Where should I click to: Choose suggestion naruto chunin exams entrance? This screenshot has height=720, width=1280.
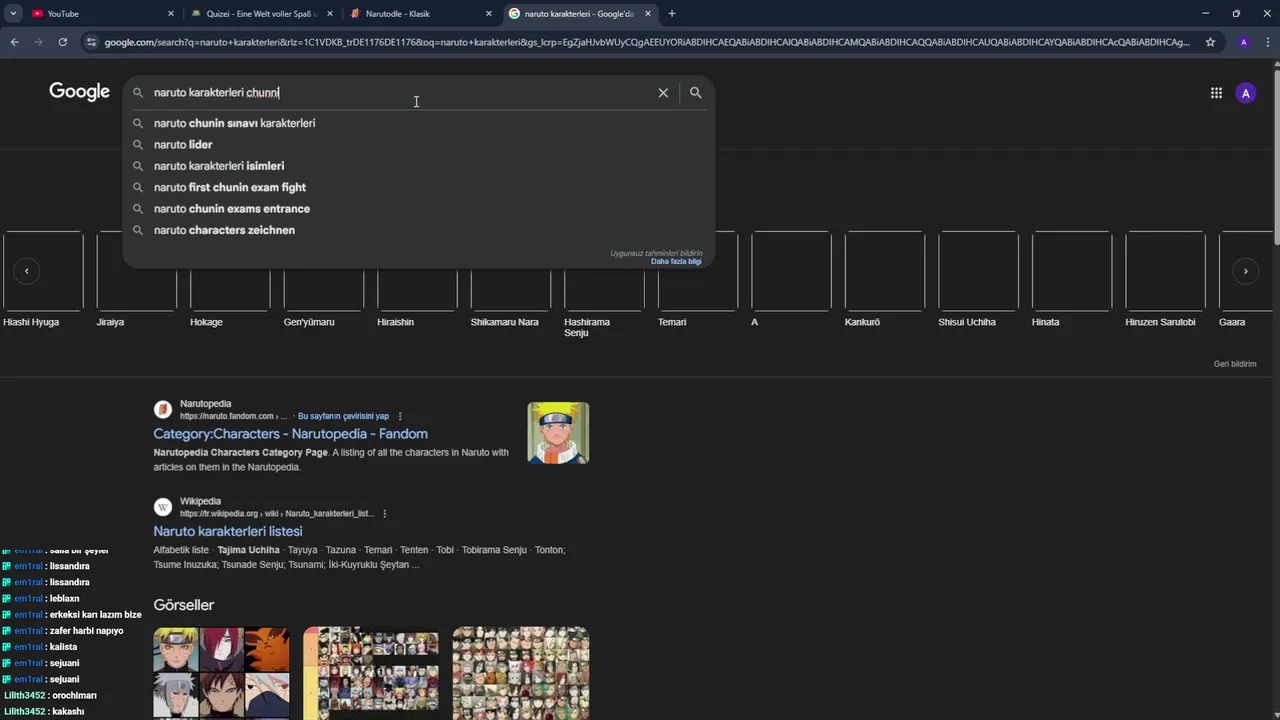418,209
